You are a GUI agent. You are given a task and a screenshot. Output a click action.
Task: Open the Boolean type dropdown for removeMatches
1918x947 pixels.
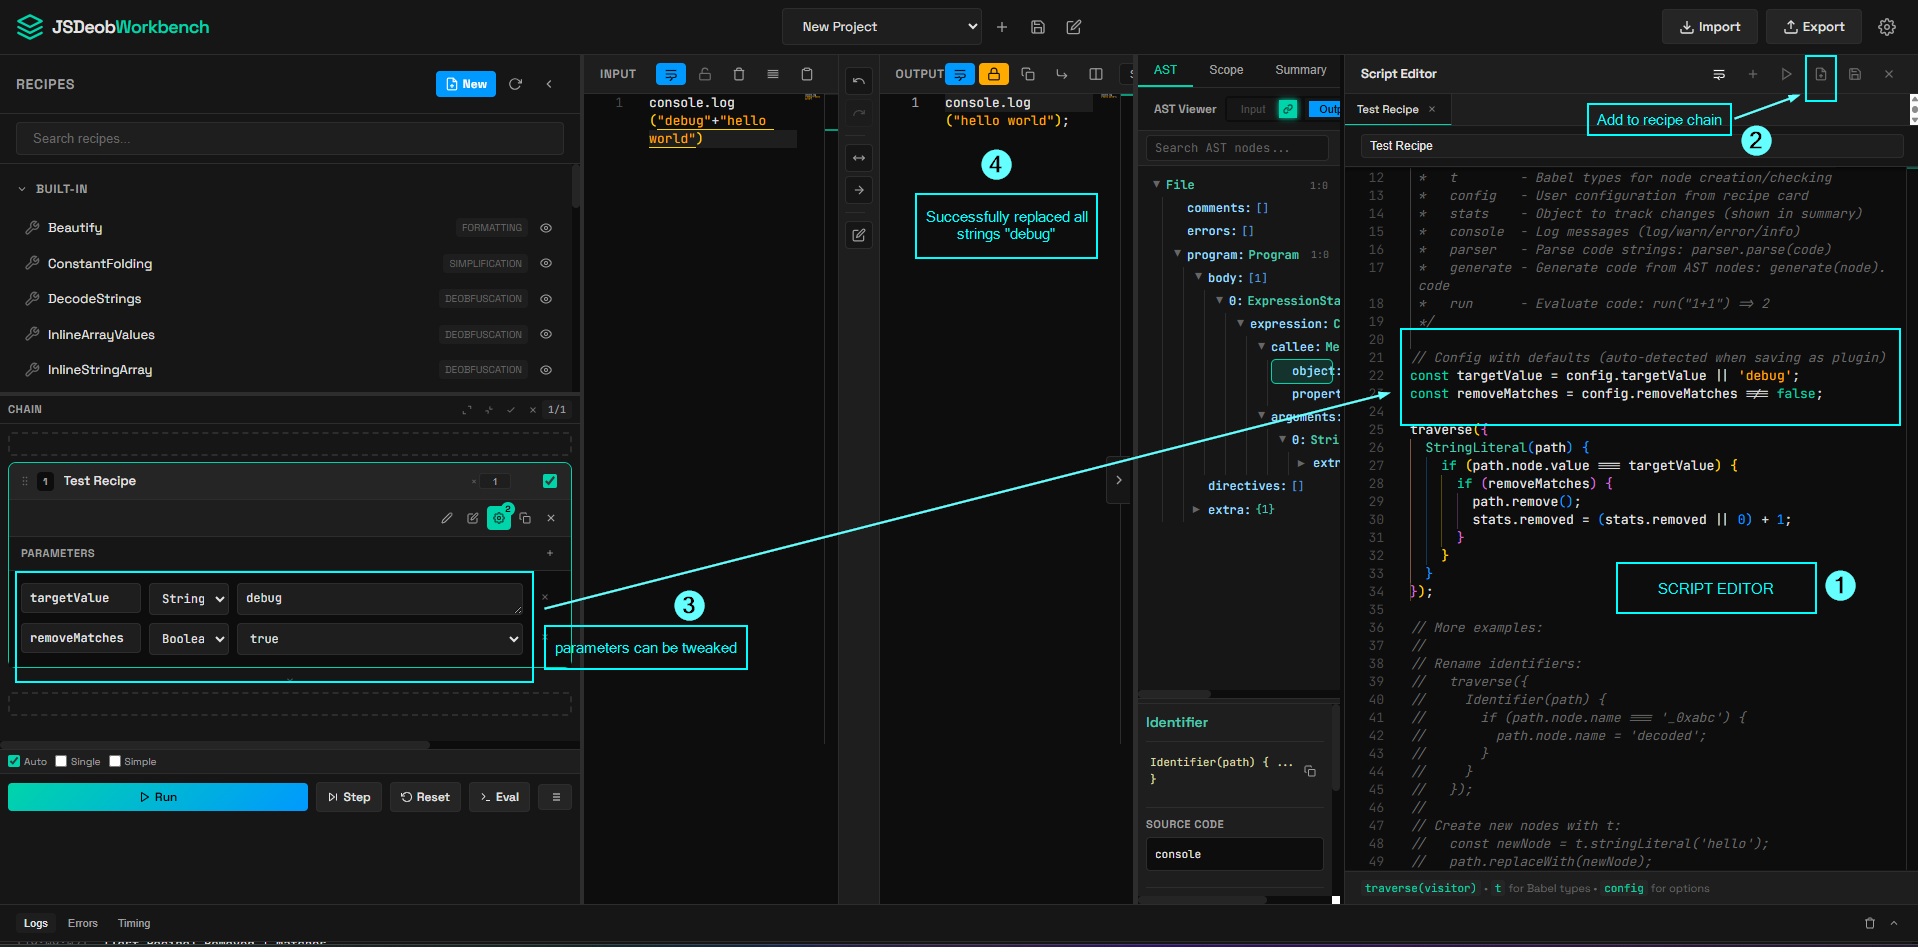(x=189, y=638)
